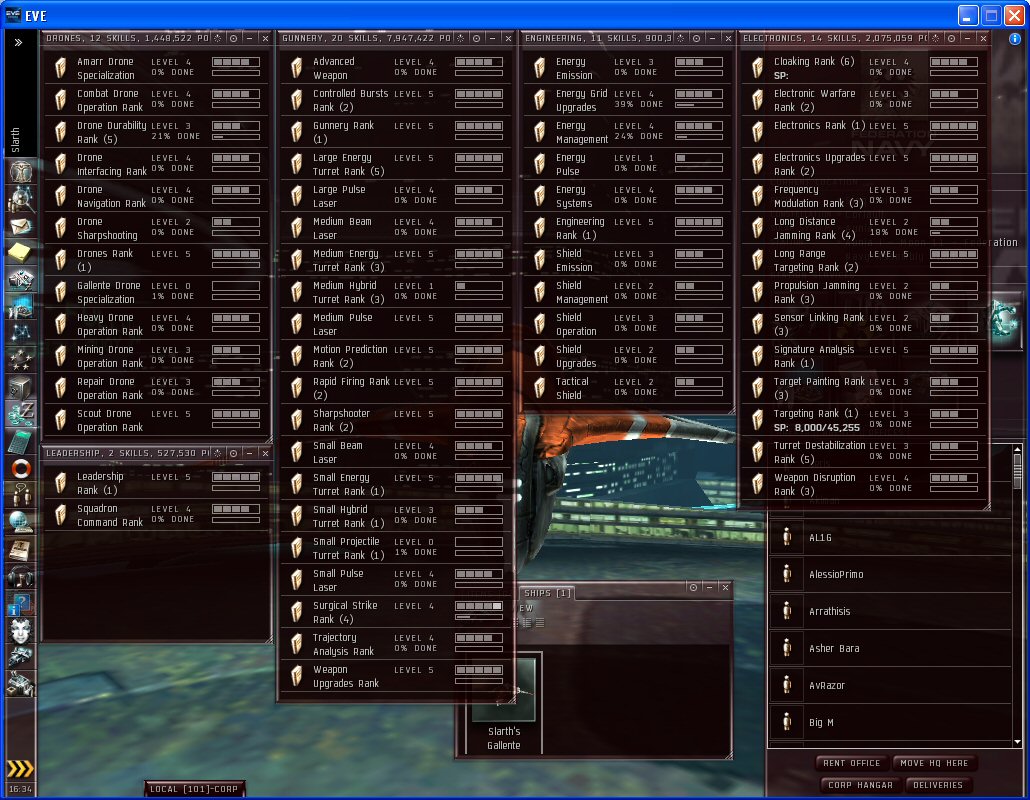The width and height of the screenshot is (1030, 800).
Task: Click the Leadership Rank (1) skill book icon
Action: (60, 483)
